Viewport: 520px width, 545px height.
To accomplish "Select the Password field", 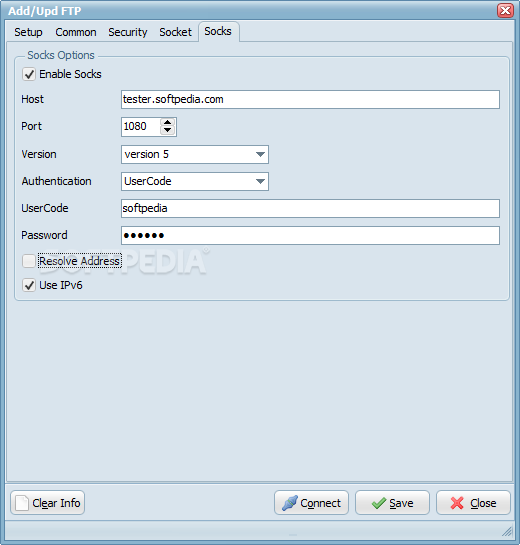I will tap(310, 236).
